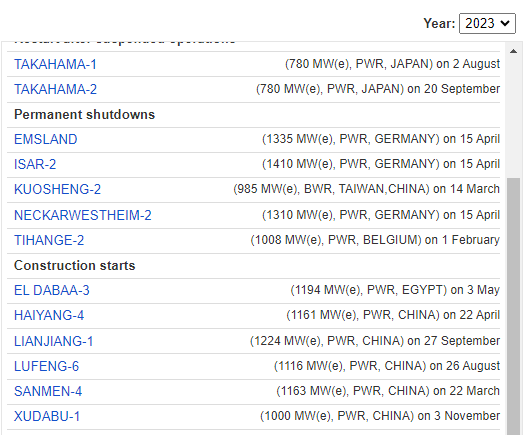The width and height of the screenshot is (524, 435).
Task: Click the vertical scrollbar thumb
Action: [514, 306]
